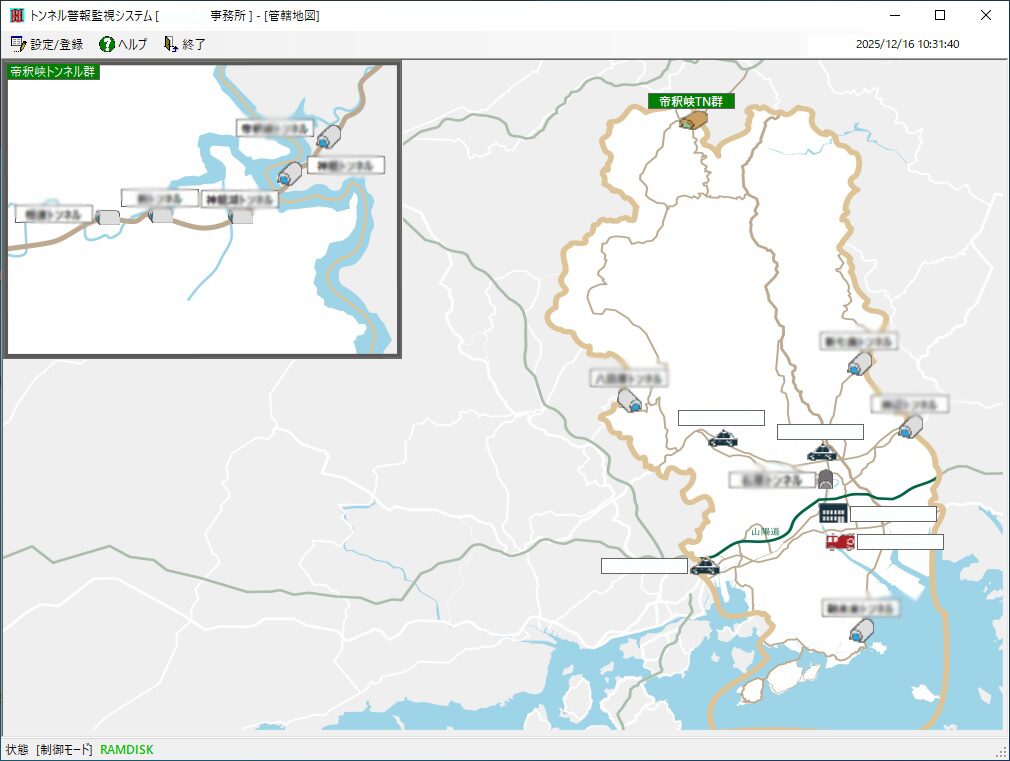Click the leftmost tunnel icon in inset map
This screenshot has height=761, width=1010.
(x=108, y=216)
